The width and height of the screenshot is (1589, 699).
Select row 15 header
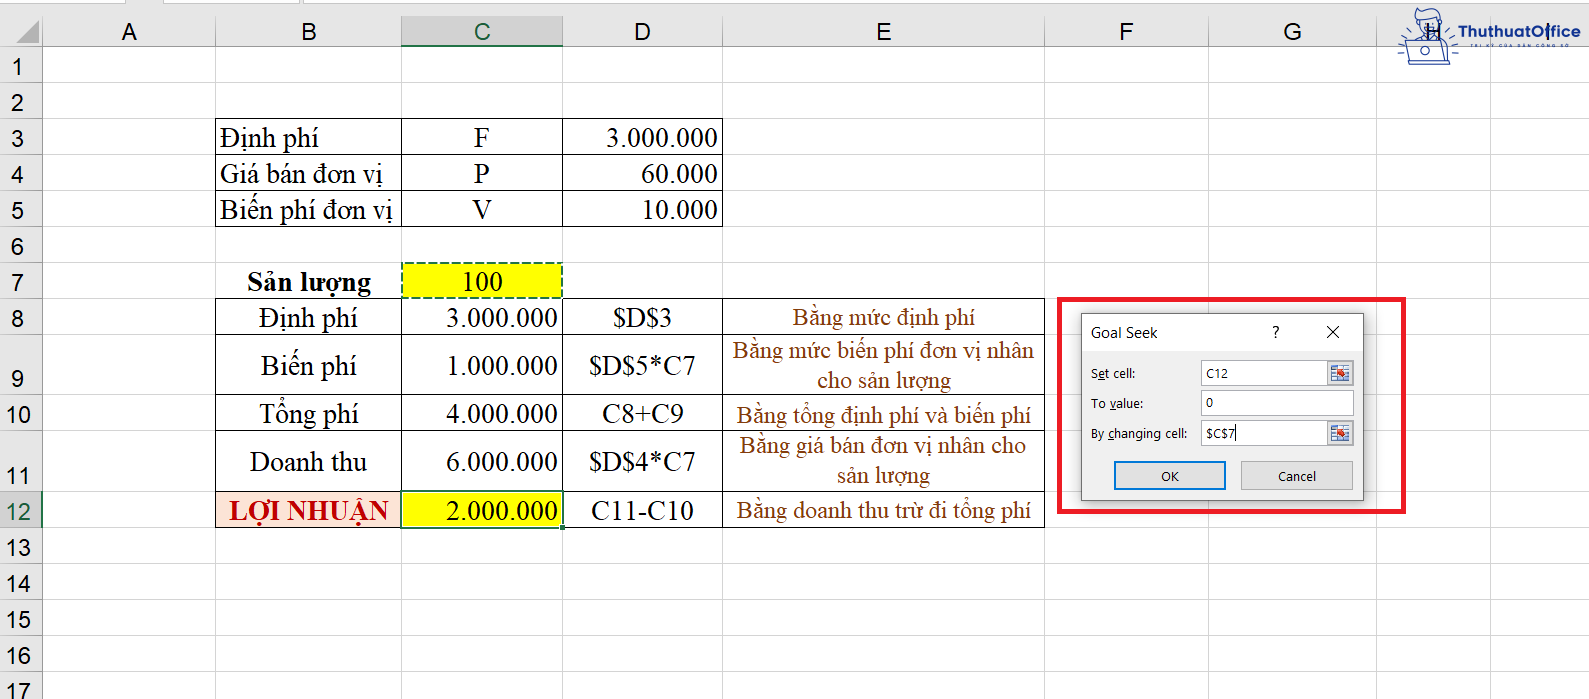pyautogui.click(x=20, y=619)
